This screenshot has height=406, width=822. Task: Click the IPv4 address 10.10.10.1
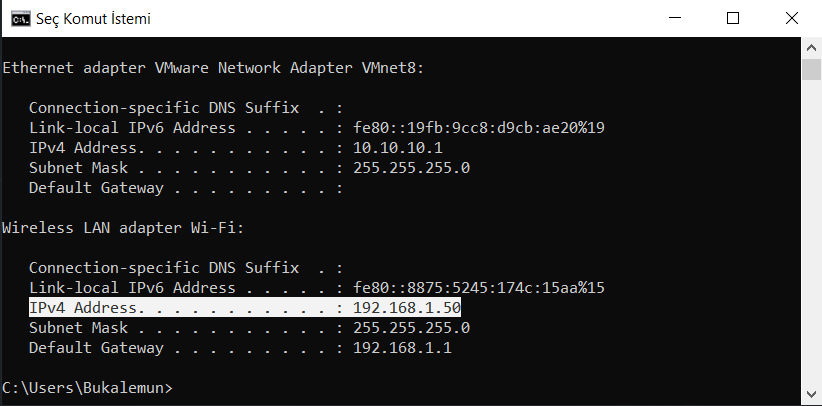(x=398, y=148)
